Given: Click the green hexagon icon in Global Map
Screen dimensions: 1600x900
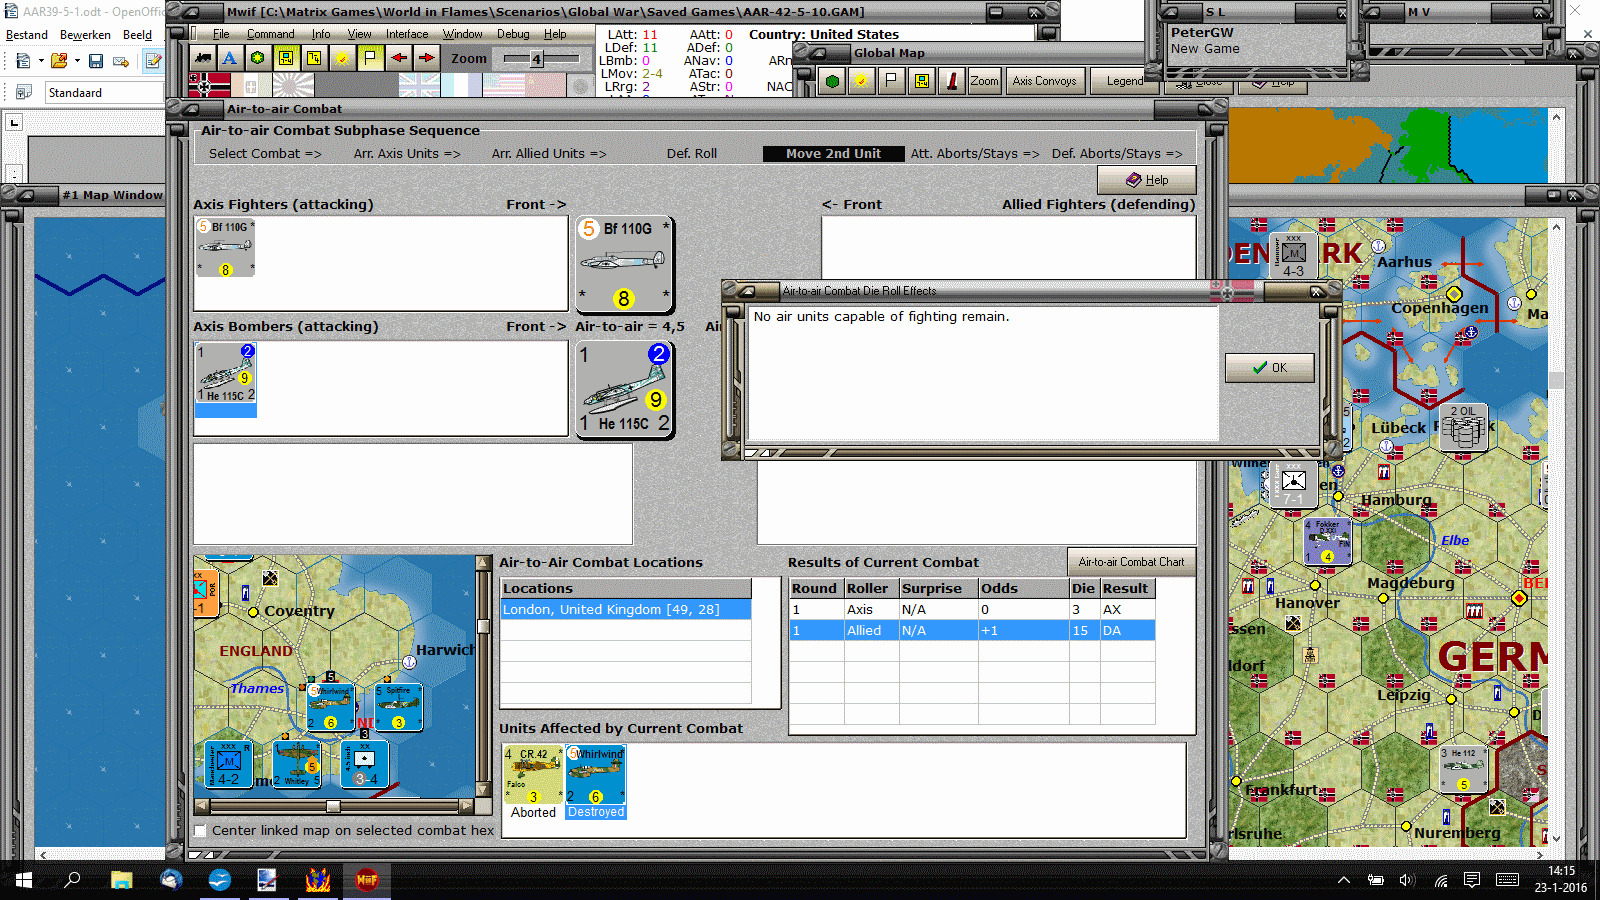Looking at the screenshot, I should click(x=832, y=81).
